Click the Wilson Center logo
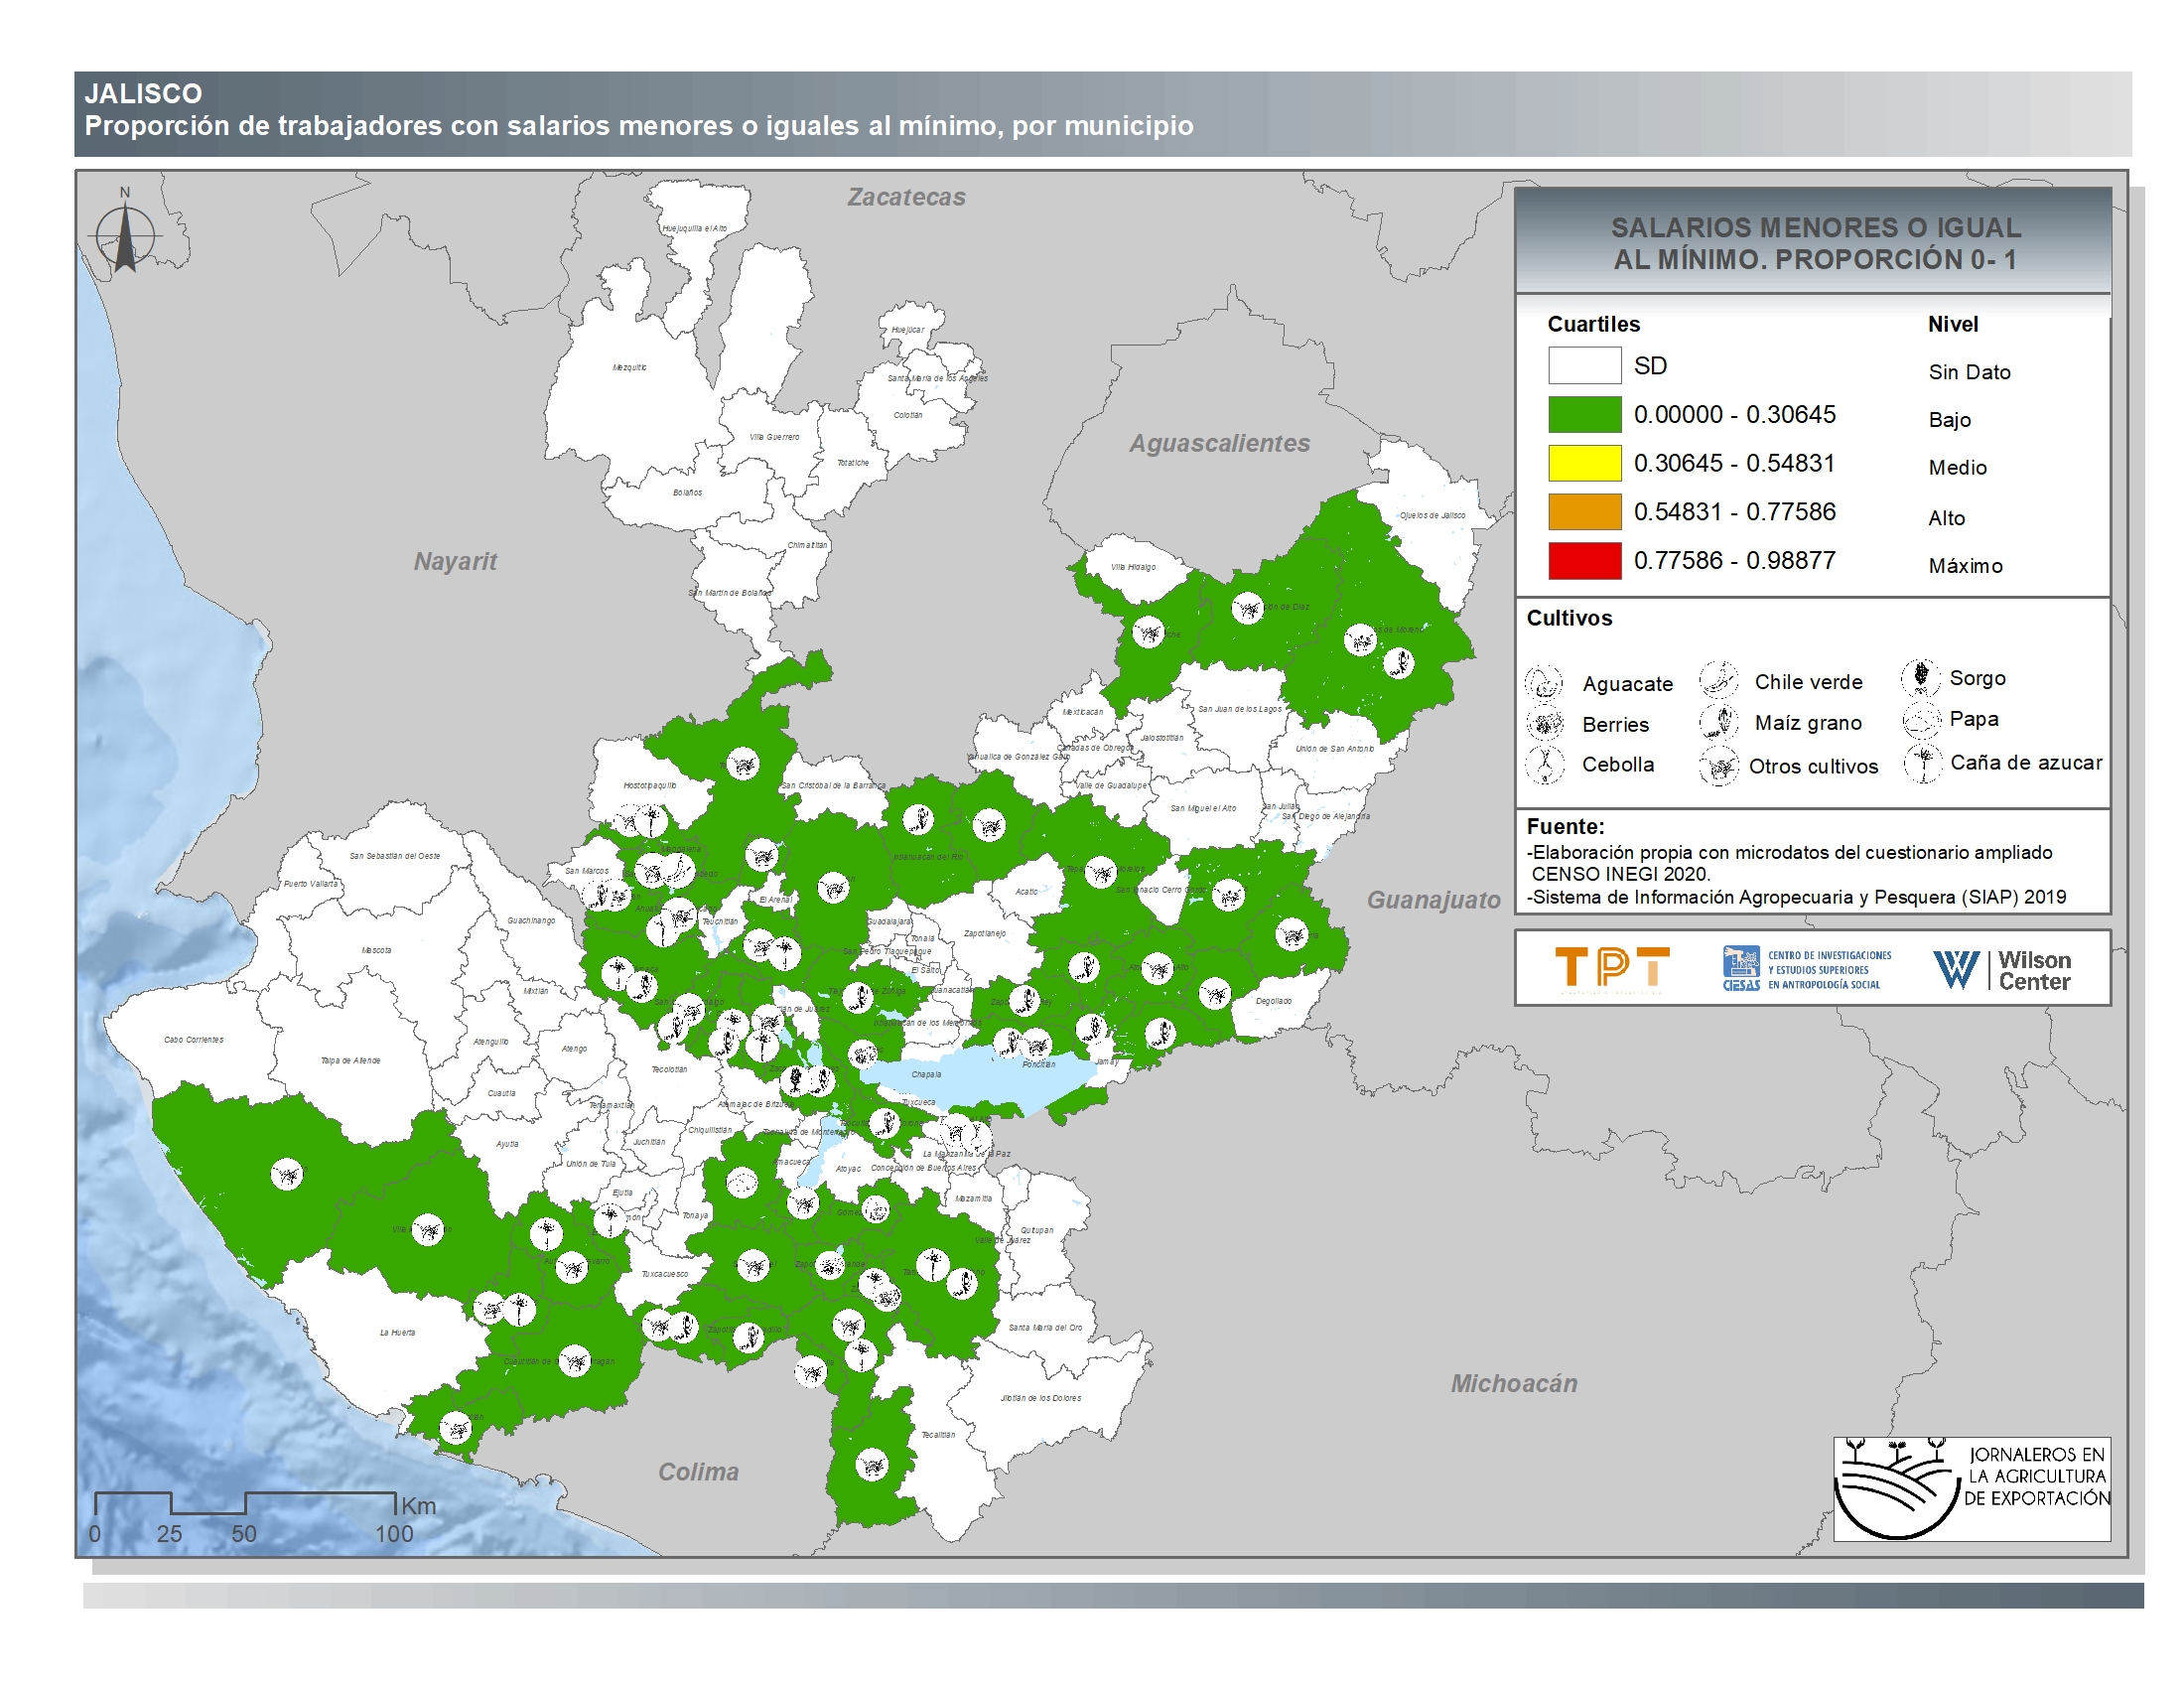Screen dimensions: 2184x1688 click(2002, 969)
